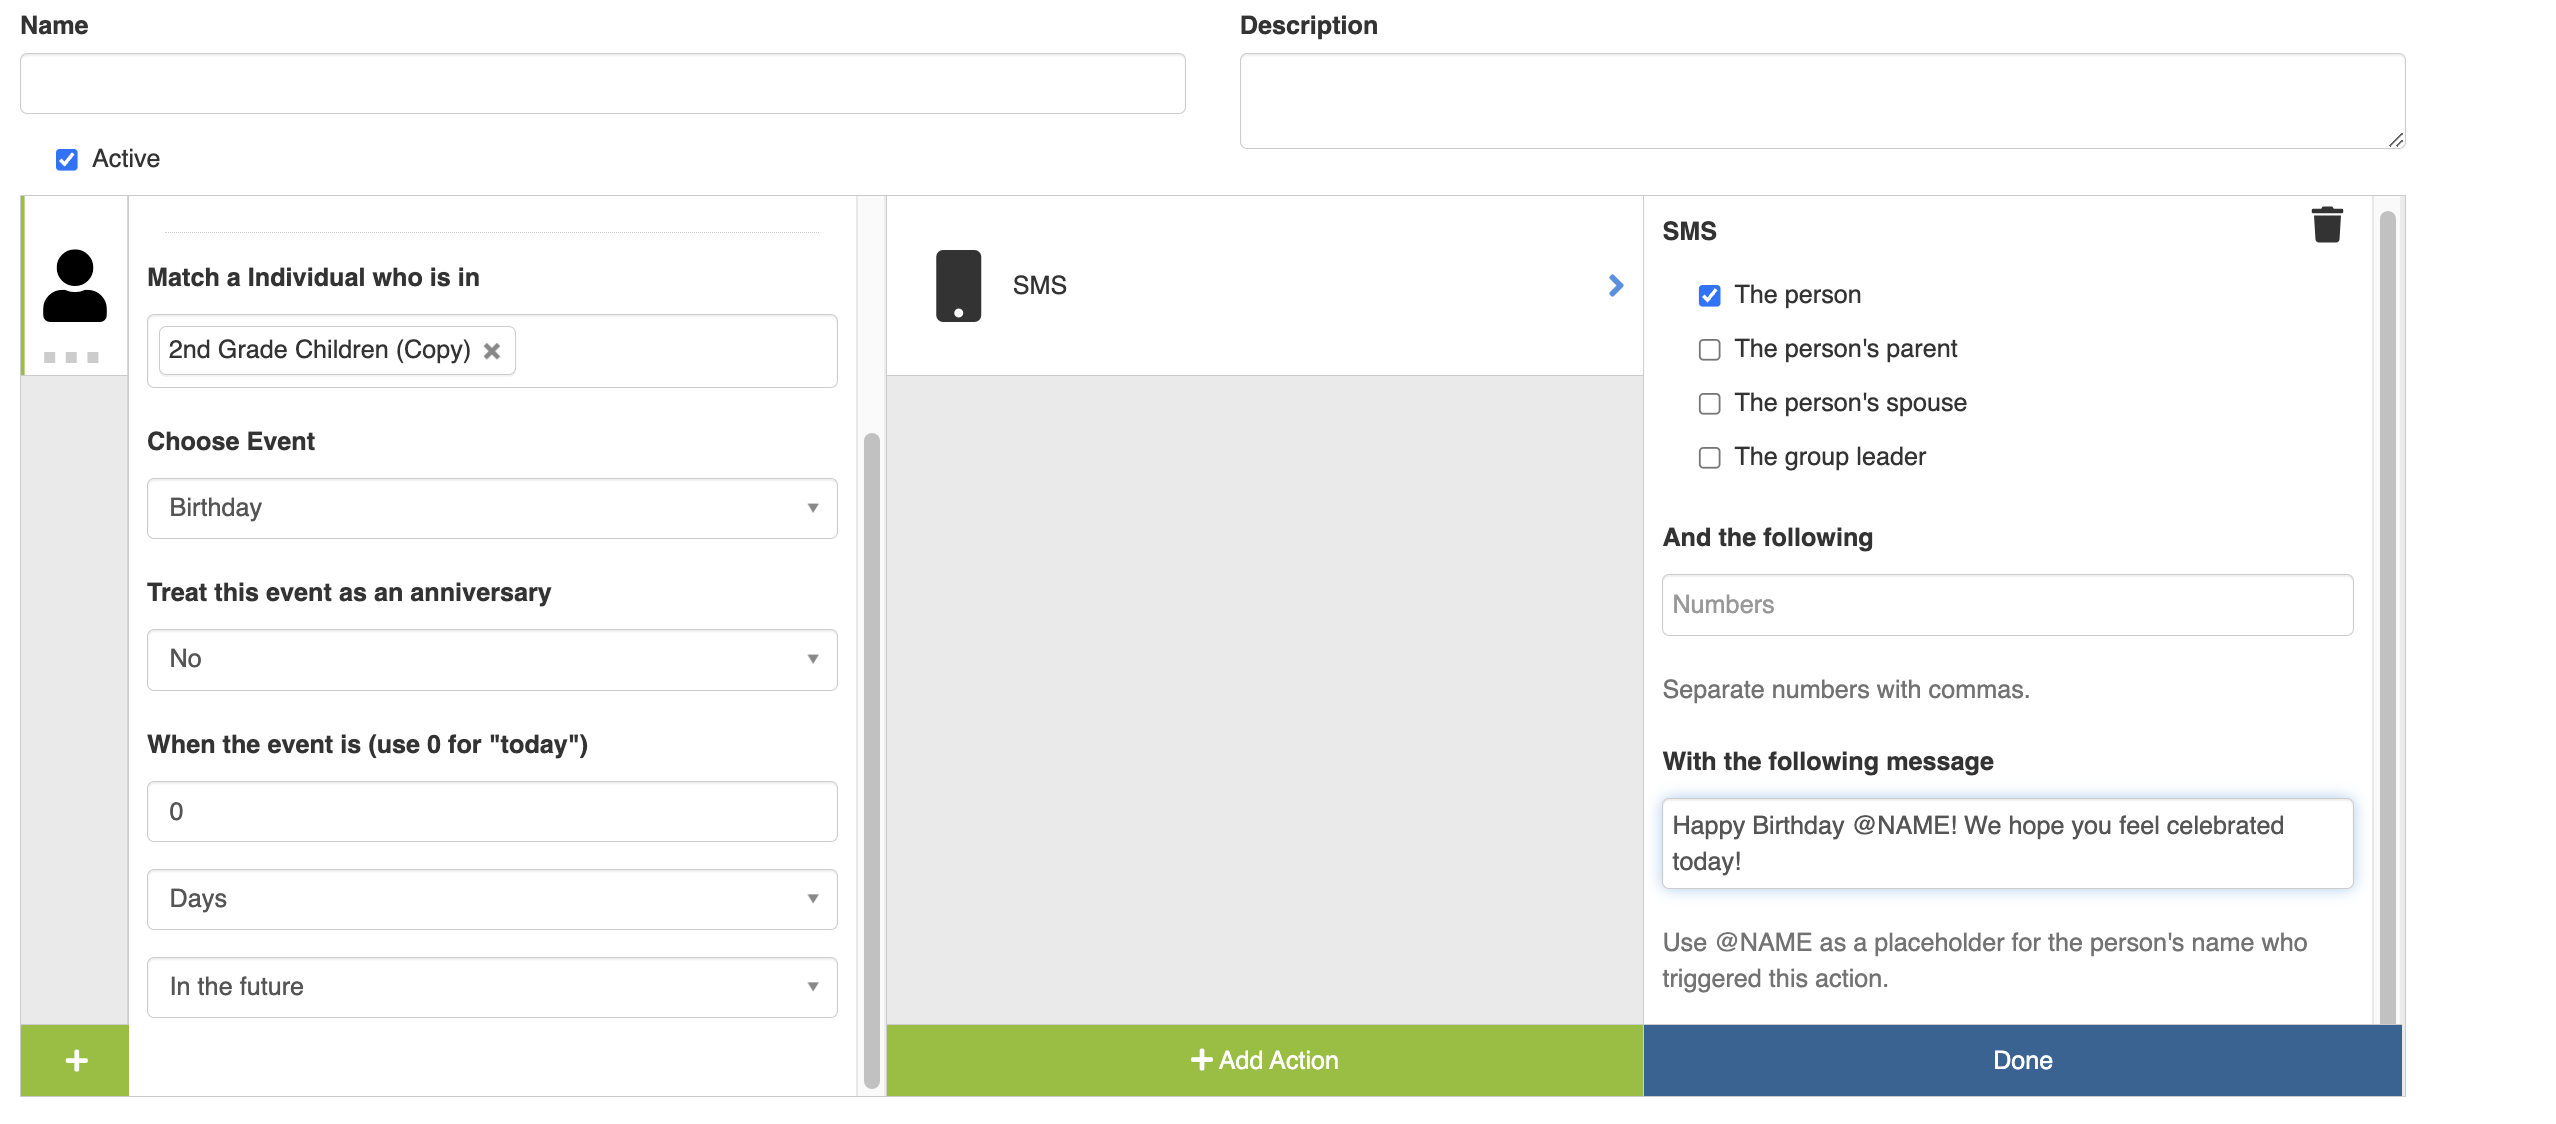Open SMS action with blue chevron
2556x1124 pixels.
1615,286
